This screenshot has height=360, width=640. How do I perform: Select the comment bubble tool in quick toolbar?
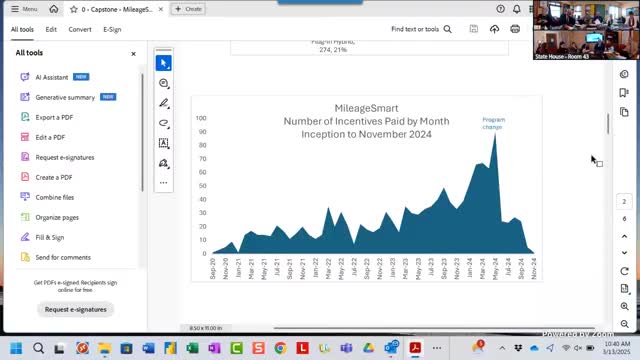164,83
